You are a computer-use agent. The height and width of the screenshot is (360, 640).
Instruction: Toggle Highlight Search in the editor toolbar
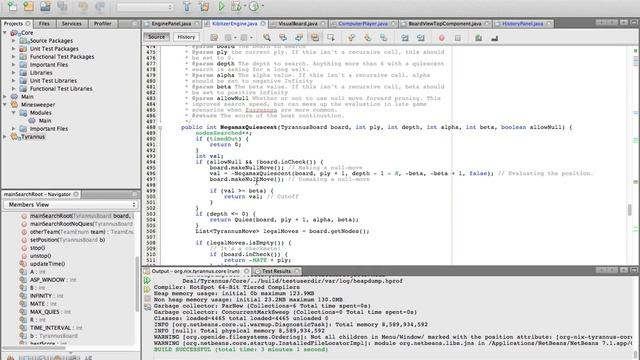coord(315,38)
